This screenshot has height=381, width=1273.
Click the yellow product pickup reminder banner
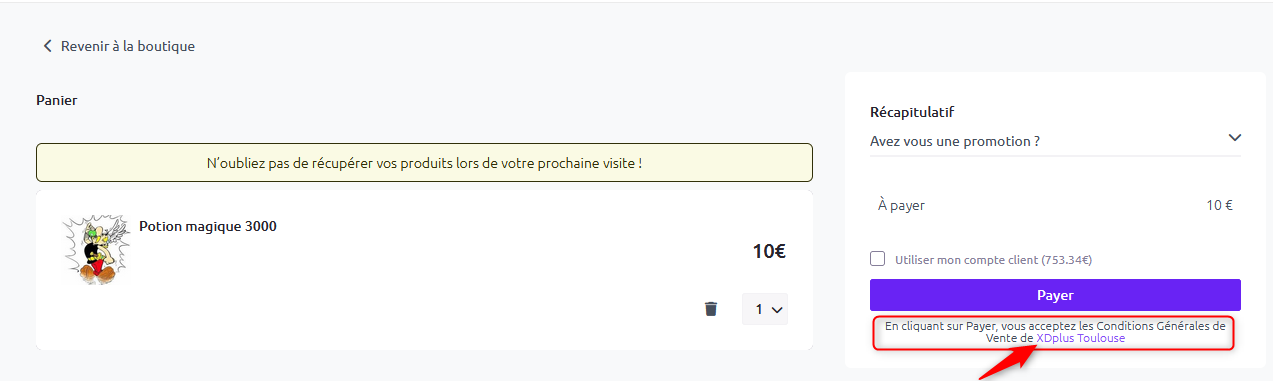[x=424, y=162]
